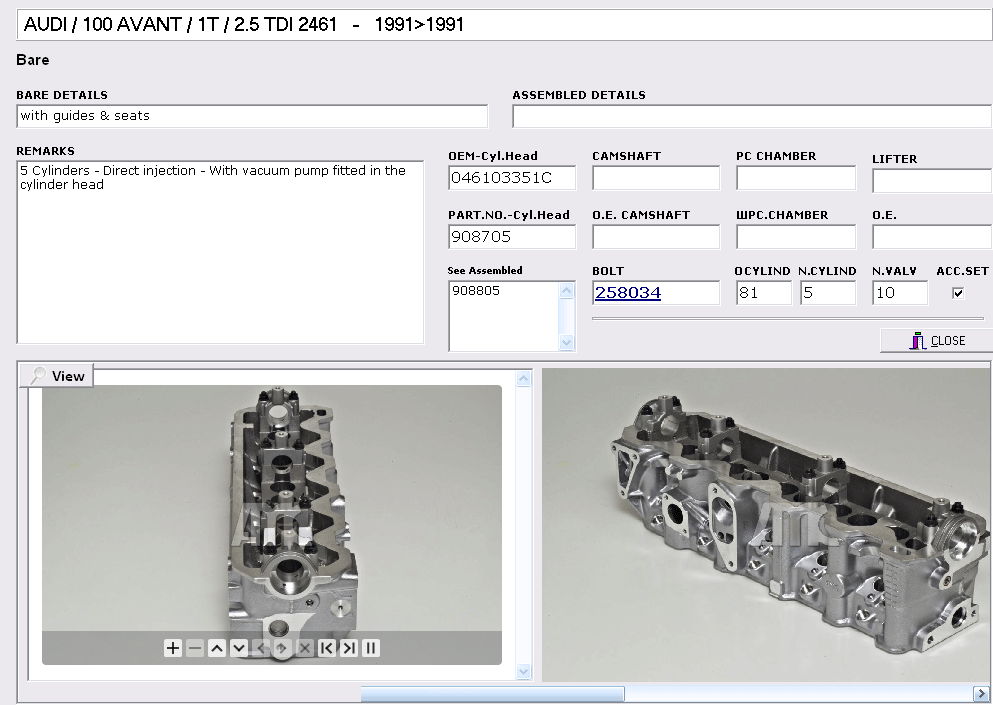Click the right cylinder head photo
The height and width of the screenshot is (705, 993).
pos(767,525)
